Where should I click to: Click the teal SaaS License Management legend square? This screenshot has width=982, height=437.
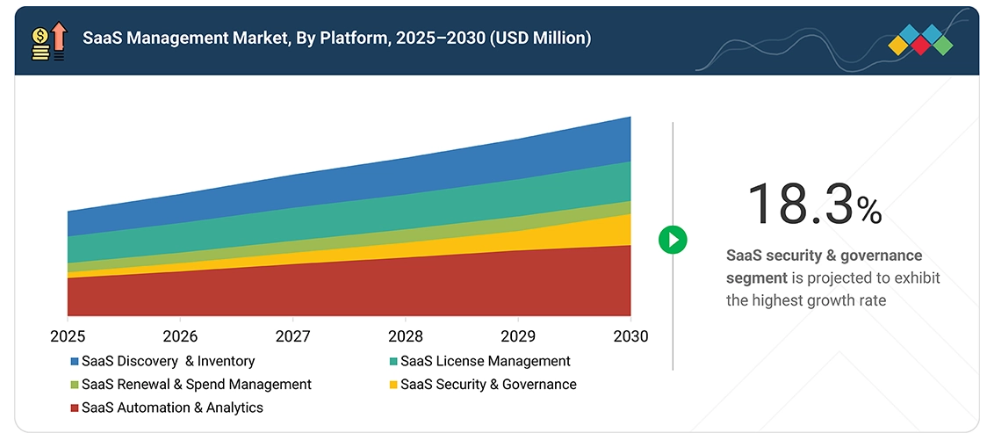[393, 361]
